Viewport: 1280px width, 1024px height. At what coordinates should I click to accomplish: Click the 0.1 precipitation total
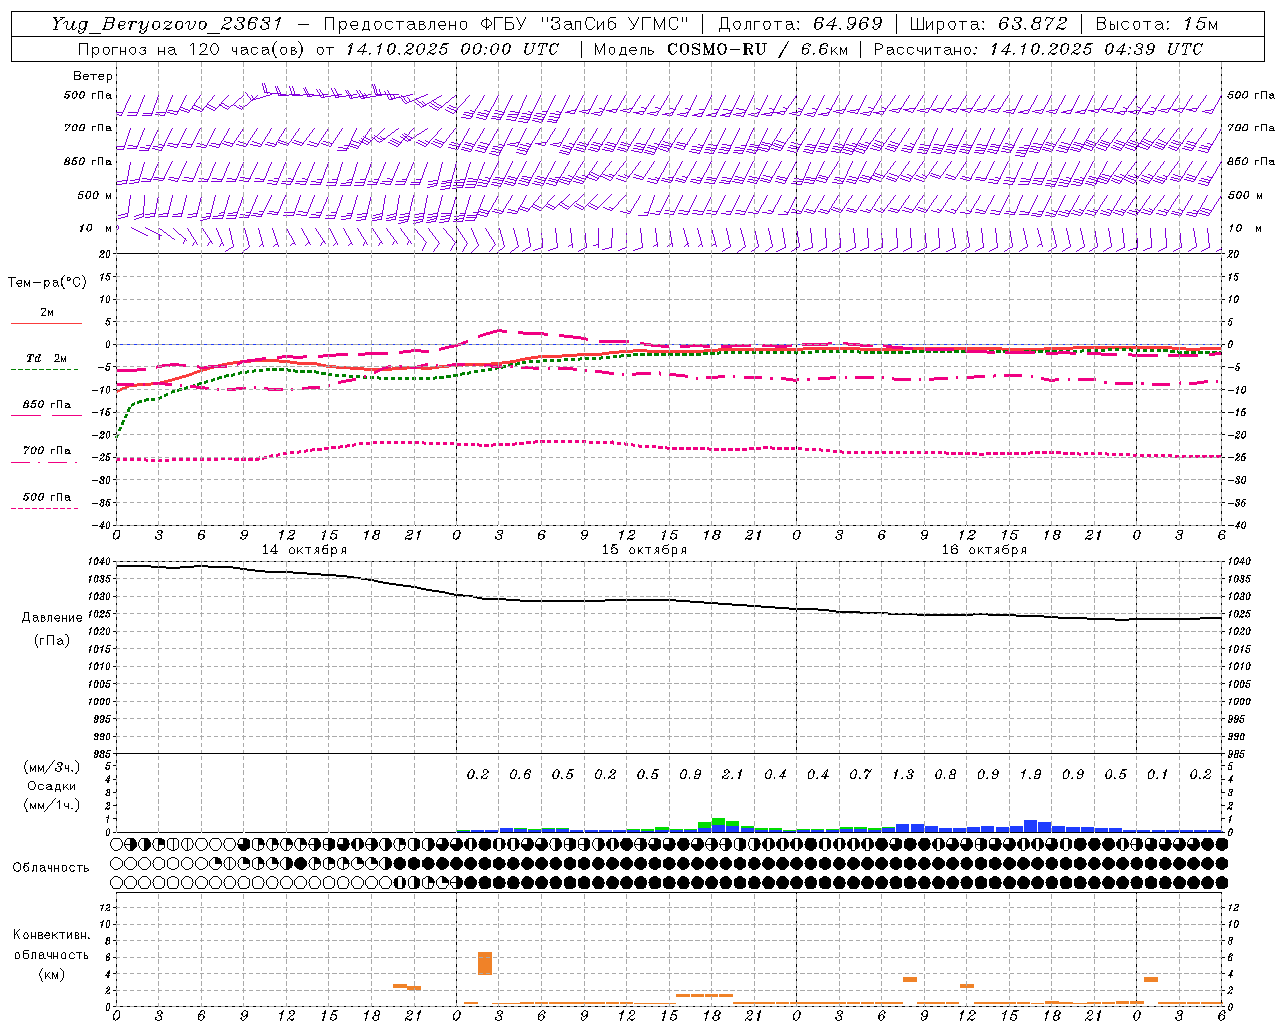click(x=1157, y=775)
